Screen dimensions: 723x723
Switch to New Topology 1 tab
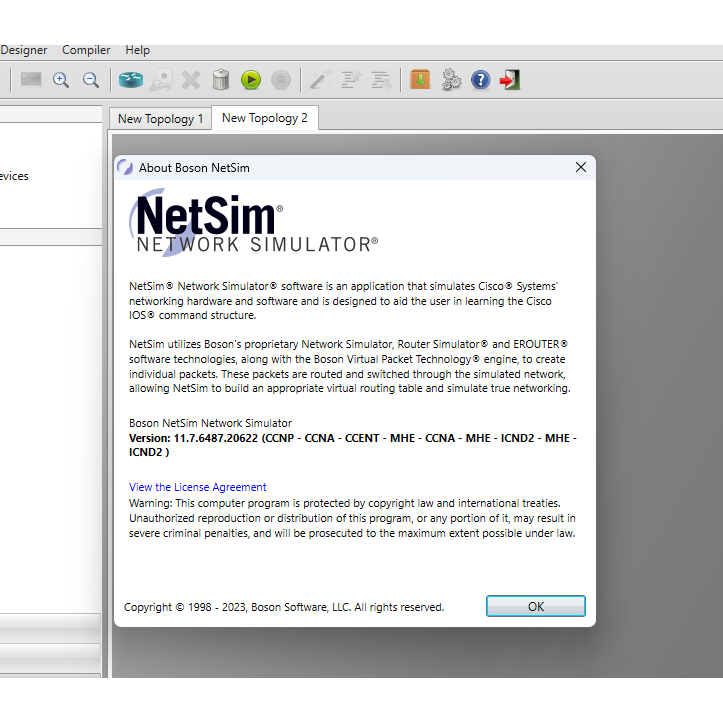point(160,119)
